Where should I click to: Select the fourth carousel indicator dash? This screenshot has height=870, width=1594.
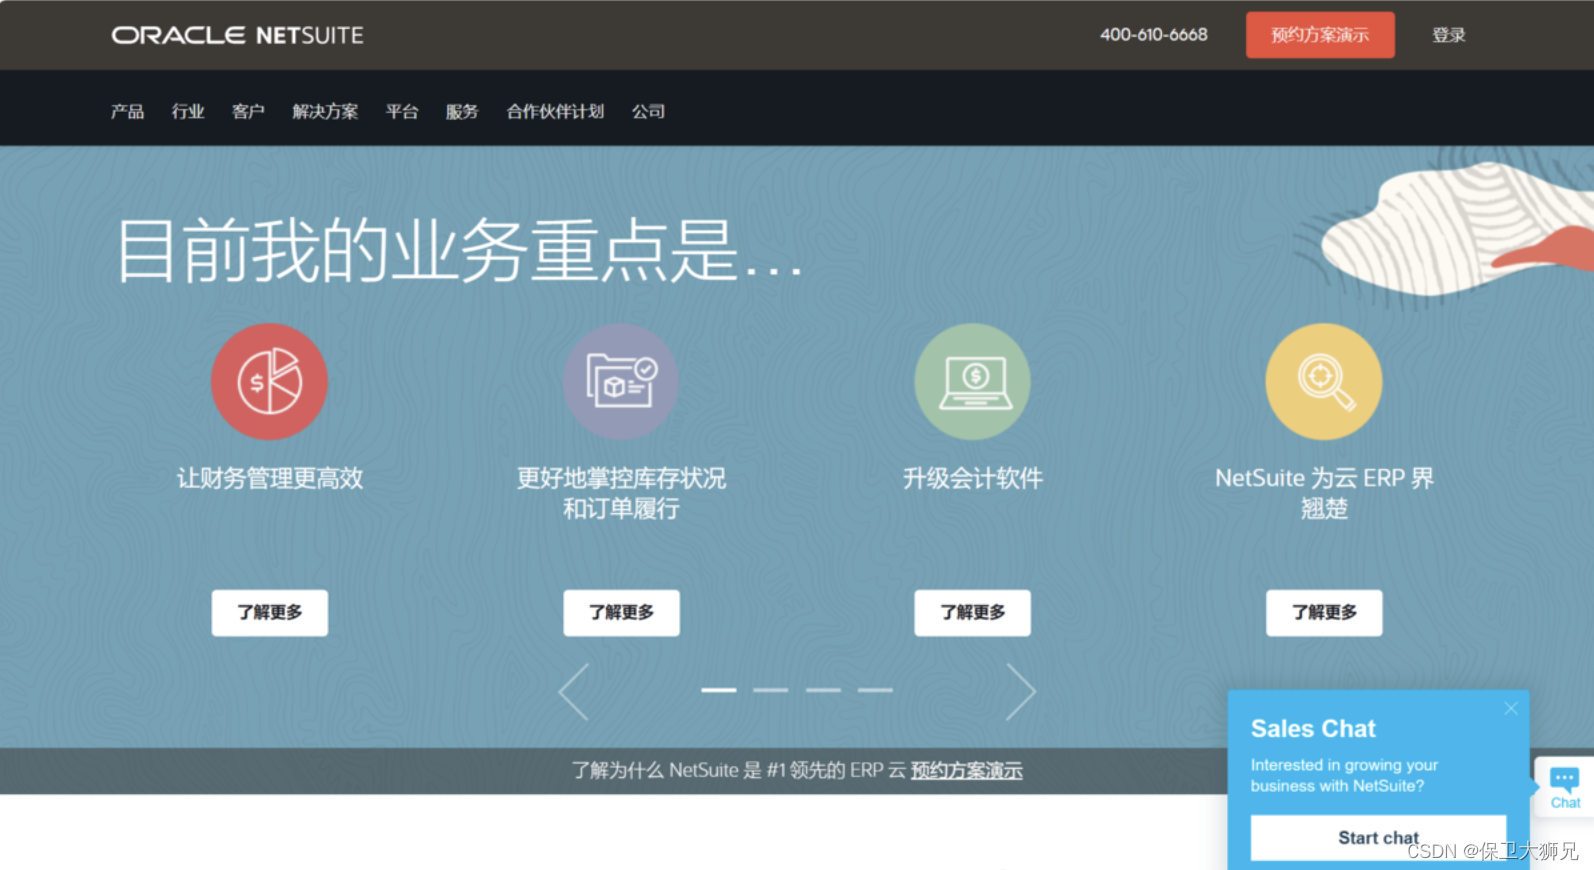click(875, 690)
